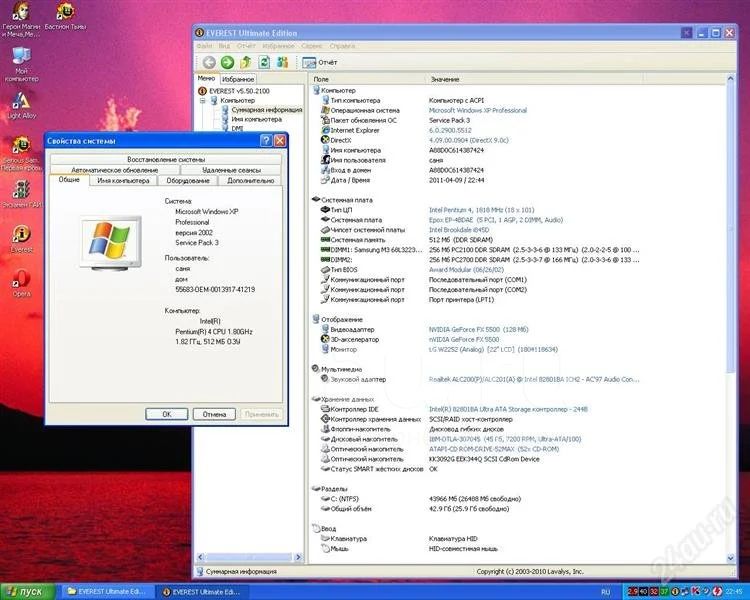This screenshot has width=750, height=600.
Task: Open the Opera desktop icon
Action: [22, 283]
